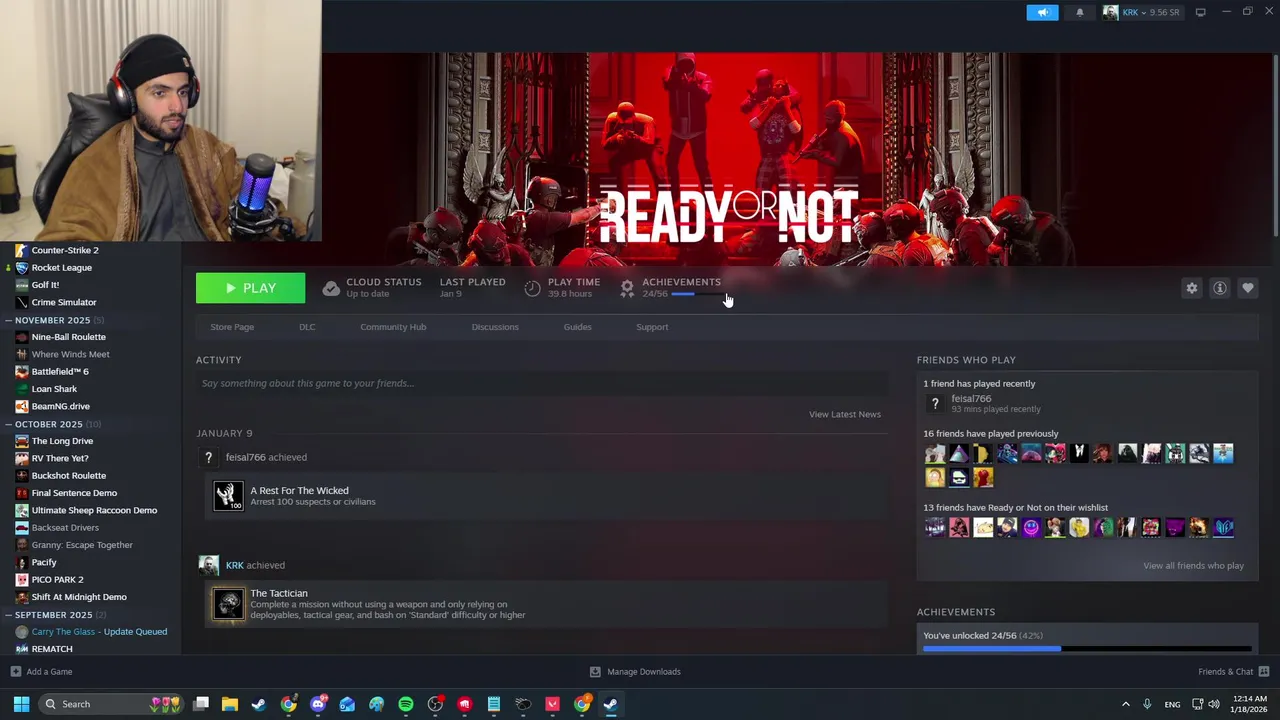Check the Cloud Status icon

click(331, 288)
